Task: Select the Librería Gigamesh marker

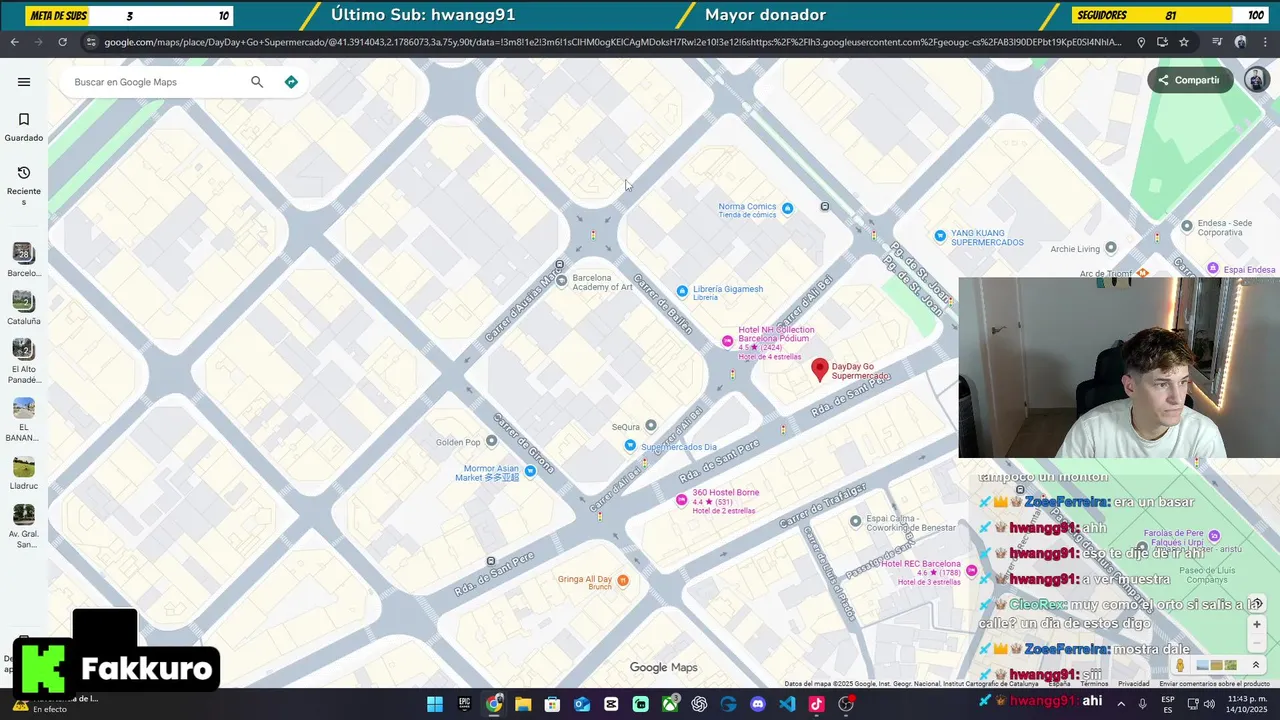Action: pyautogui.click(x=682, y=291)
